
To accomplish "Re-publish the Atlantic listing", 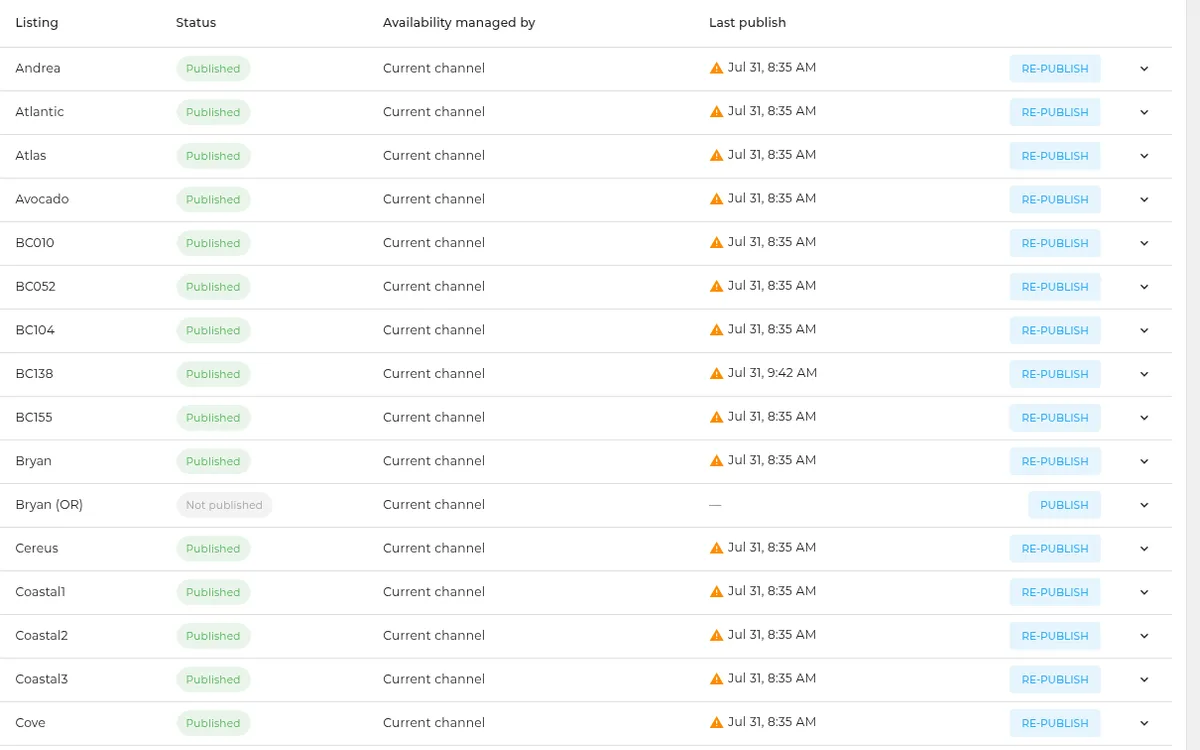I will 1055,112.
